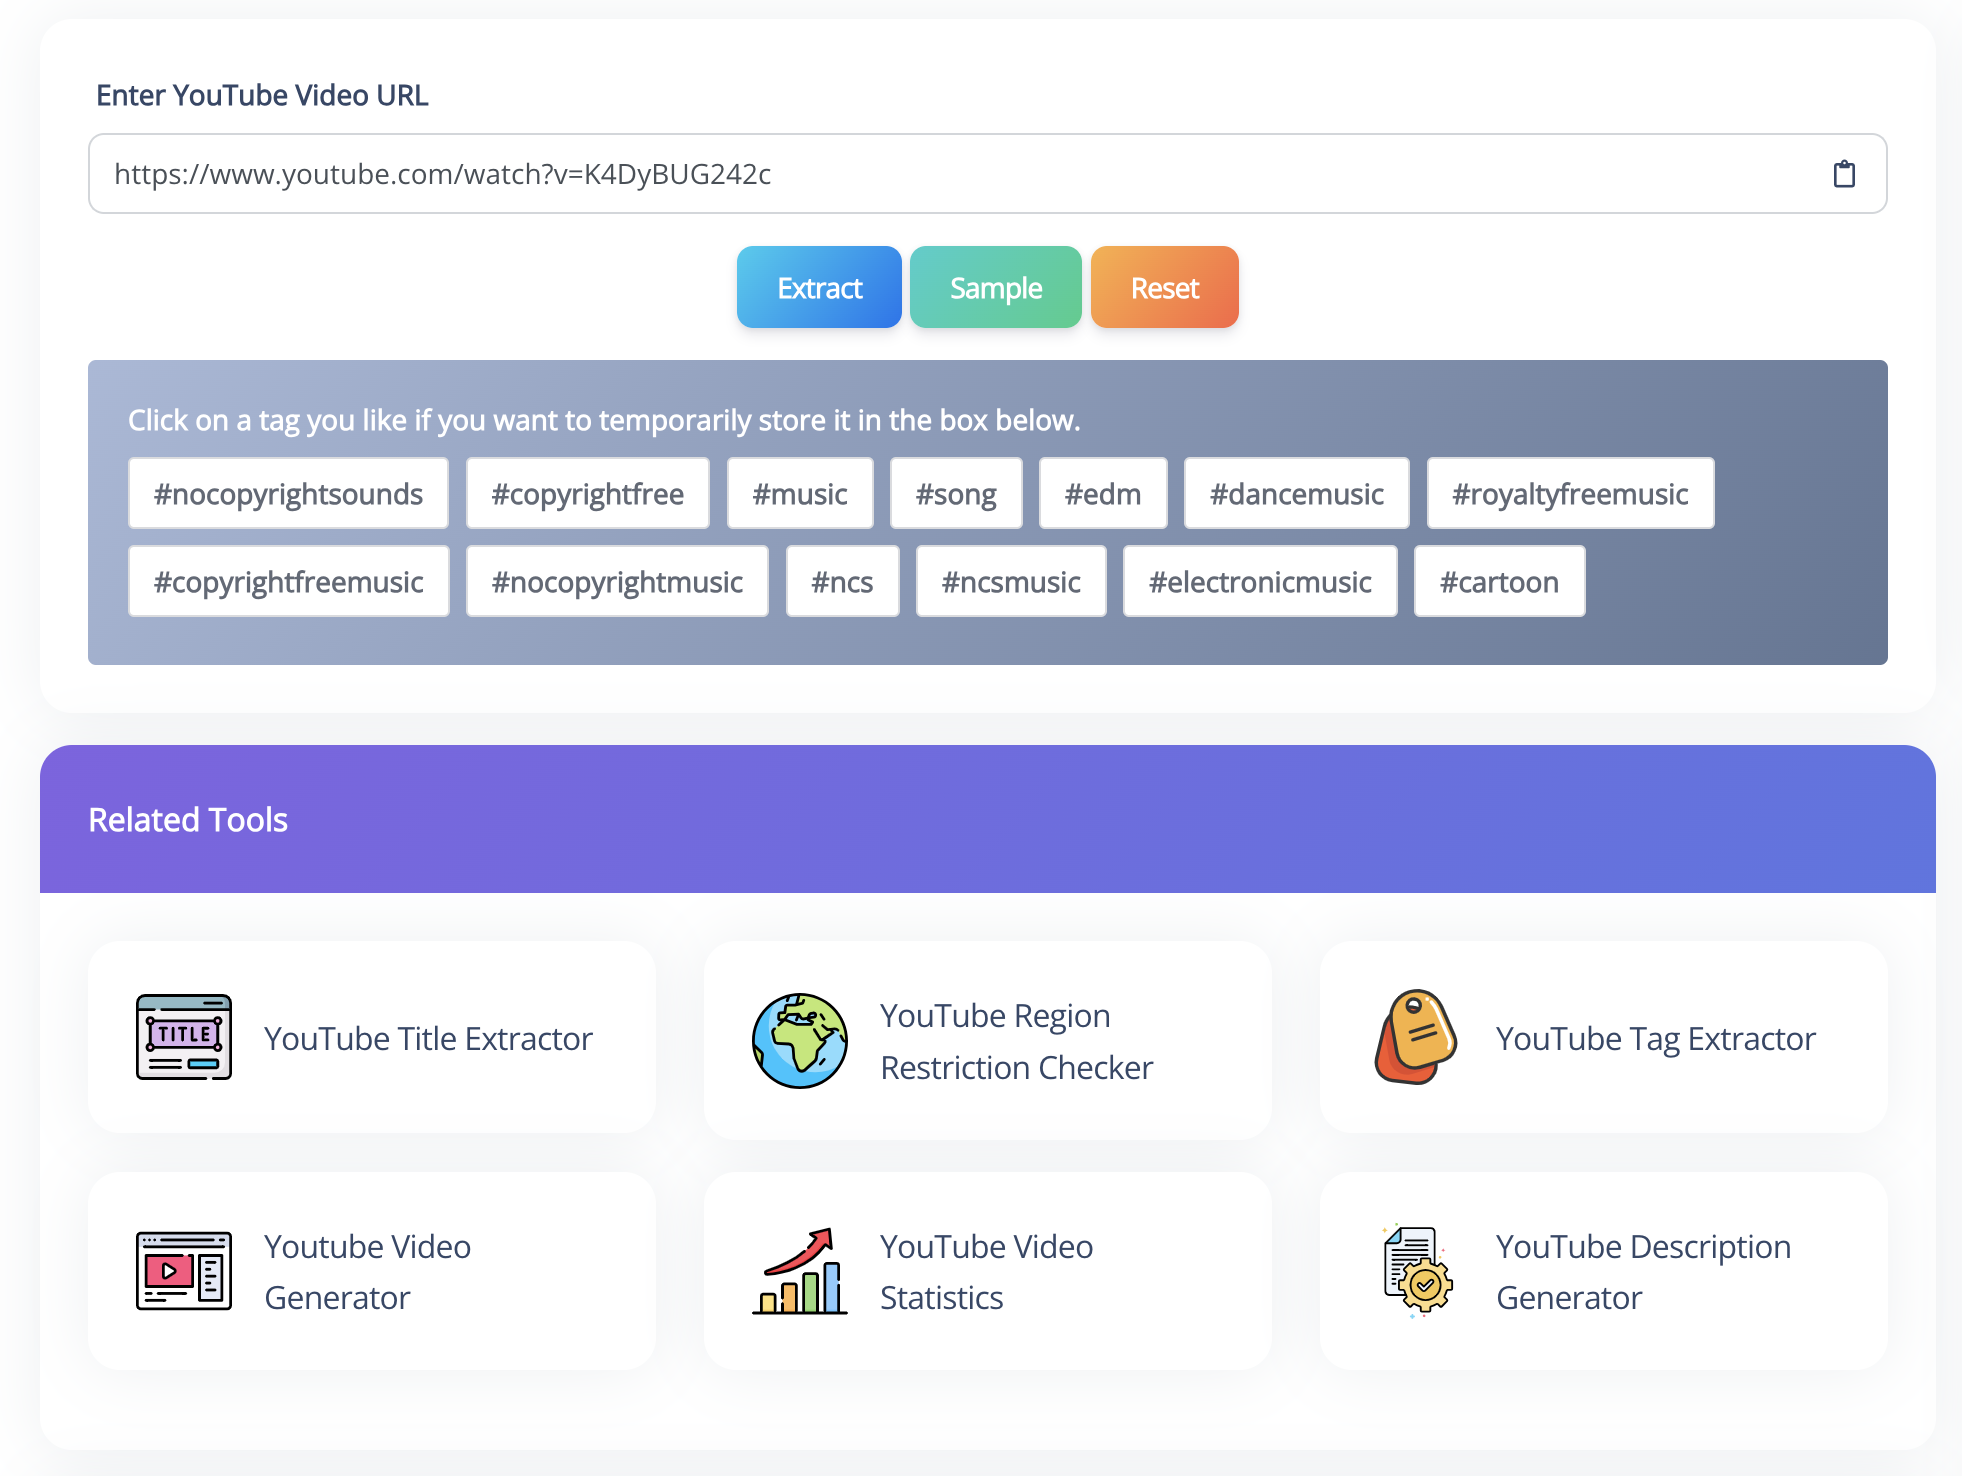
Task: Select the #edm tag
Action: tap(1103, 492)
